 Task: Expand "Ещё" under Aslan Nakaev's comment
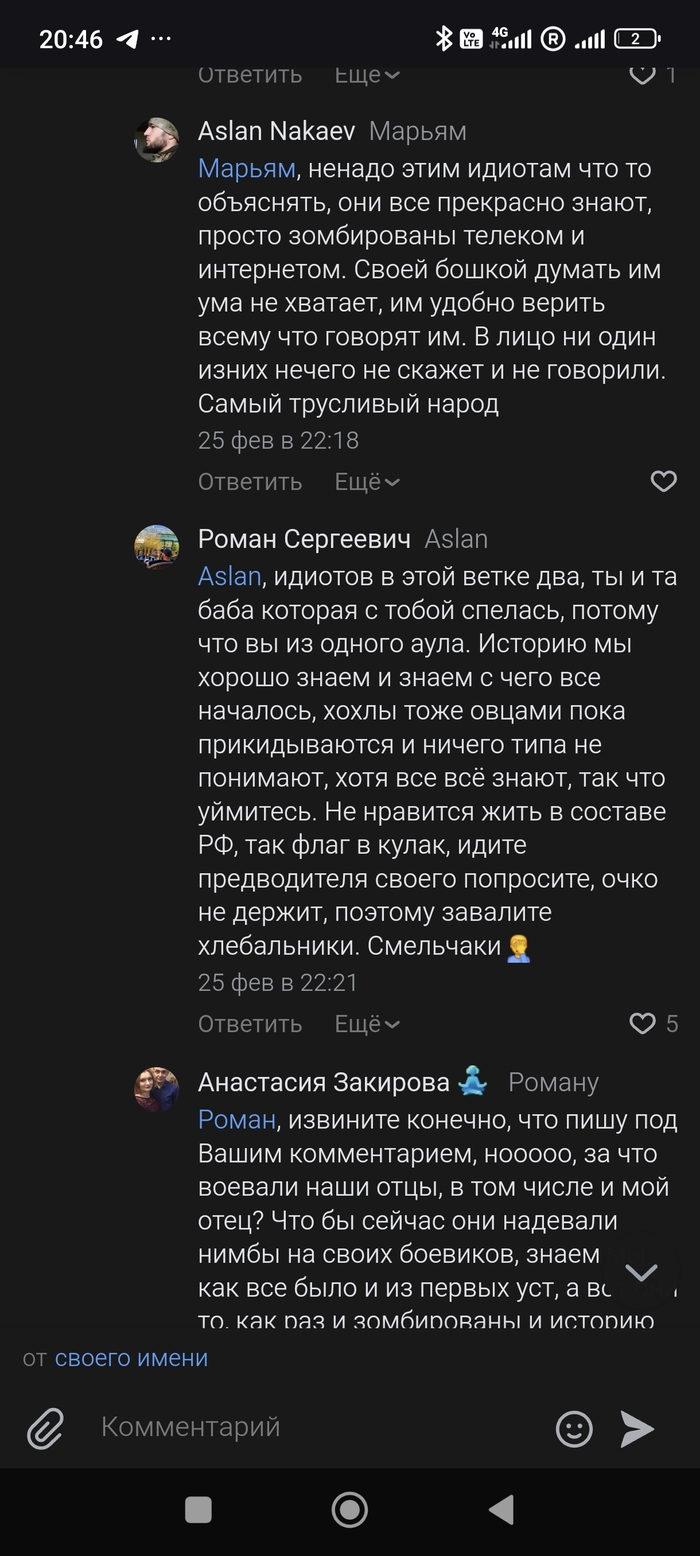(x=367, y=482)
